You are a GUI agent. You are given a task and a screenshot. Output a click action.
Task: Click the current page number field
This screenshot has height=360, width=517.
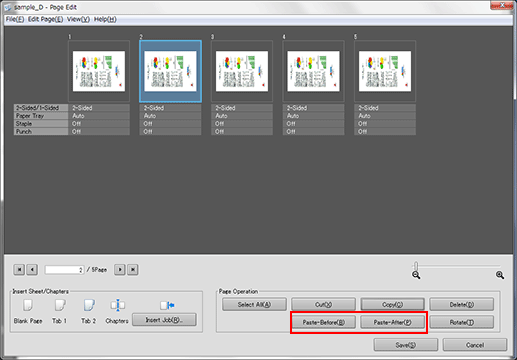pos(64,270)
